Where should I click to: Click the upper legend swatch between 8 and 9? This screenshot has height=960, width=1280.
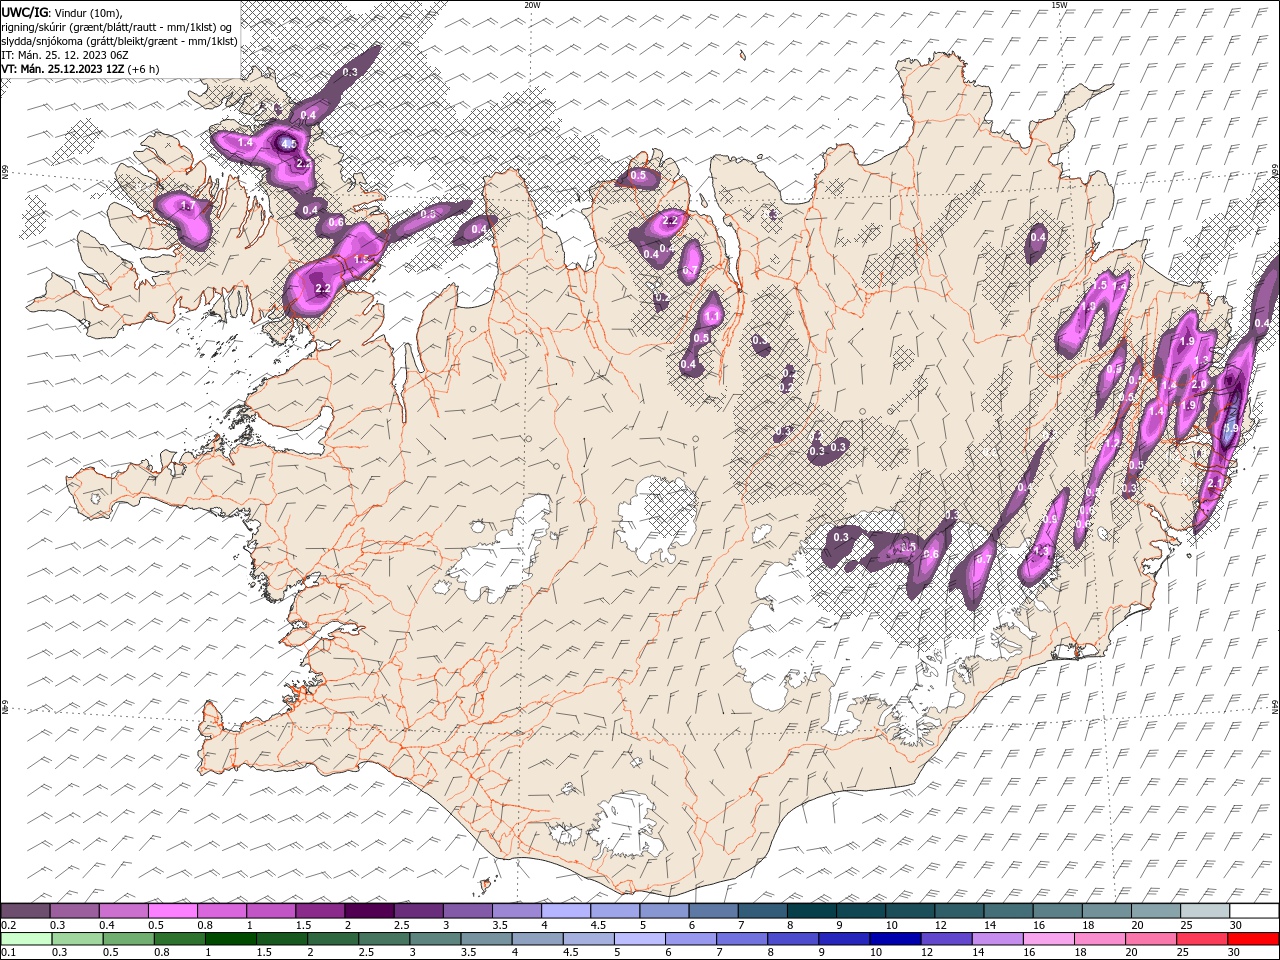pos(812,911)
